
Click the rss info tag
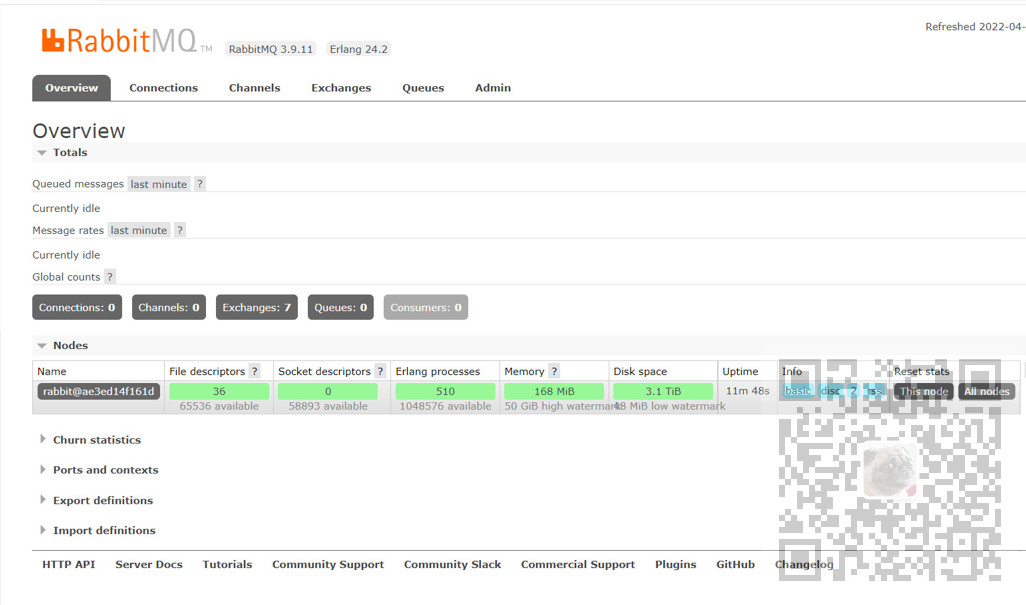pyautogui.click(x=874, y=391)
